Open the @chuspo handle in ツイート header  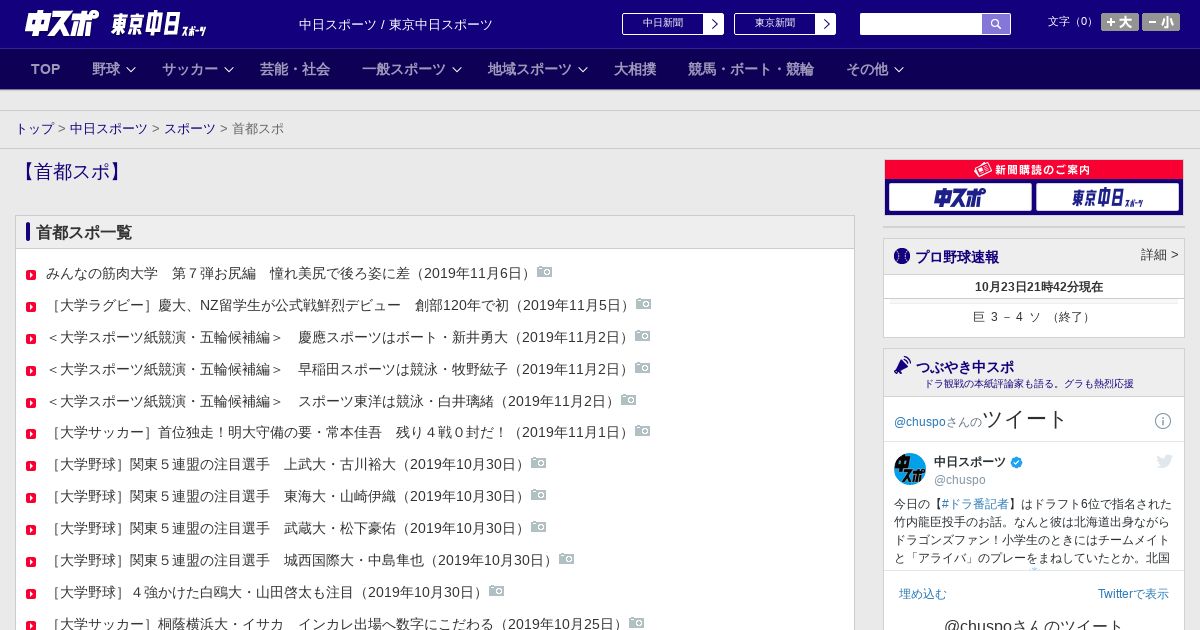pyautogui.click(x=920, y=422)
